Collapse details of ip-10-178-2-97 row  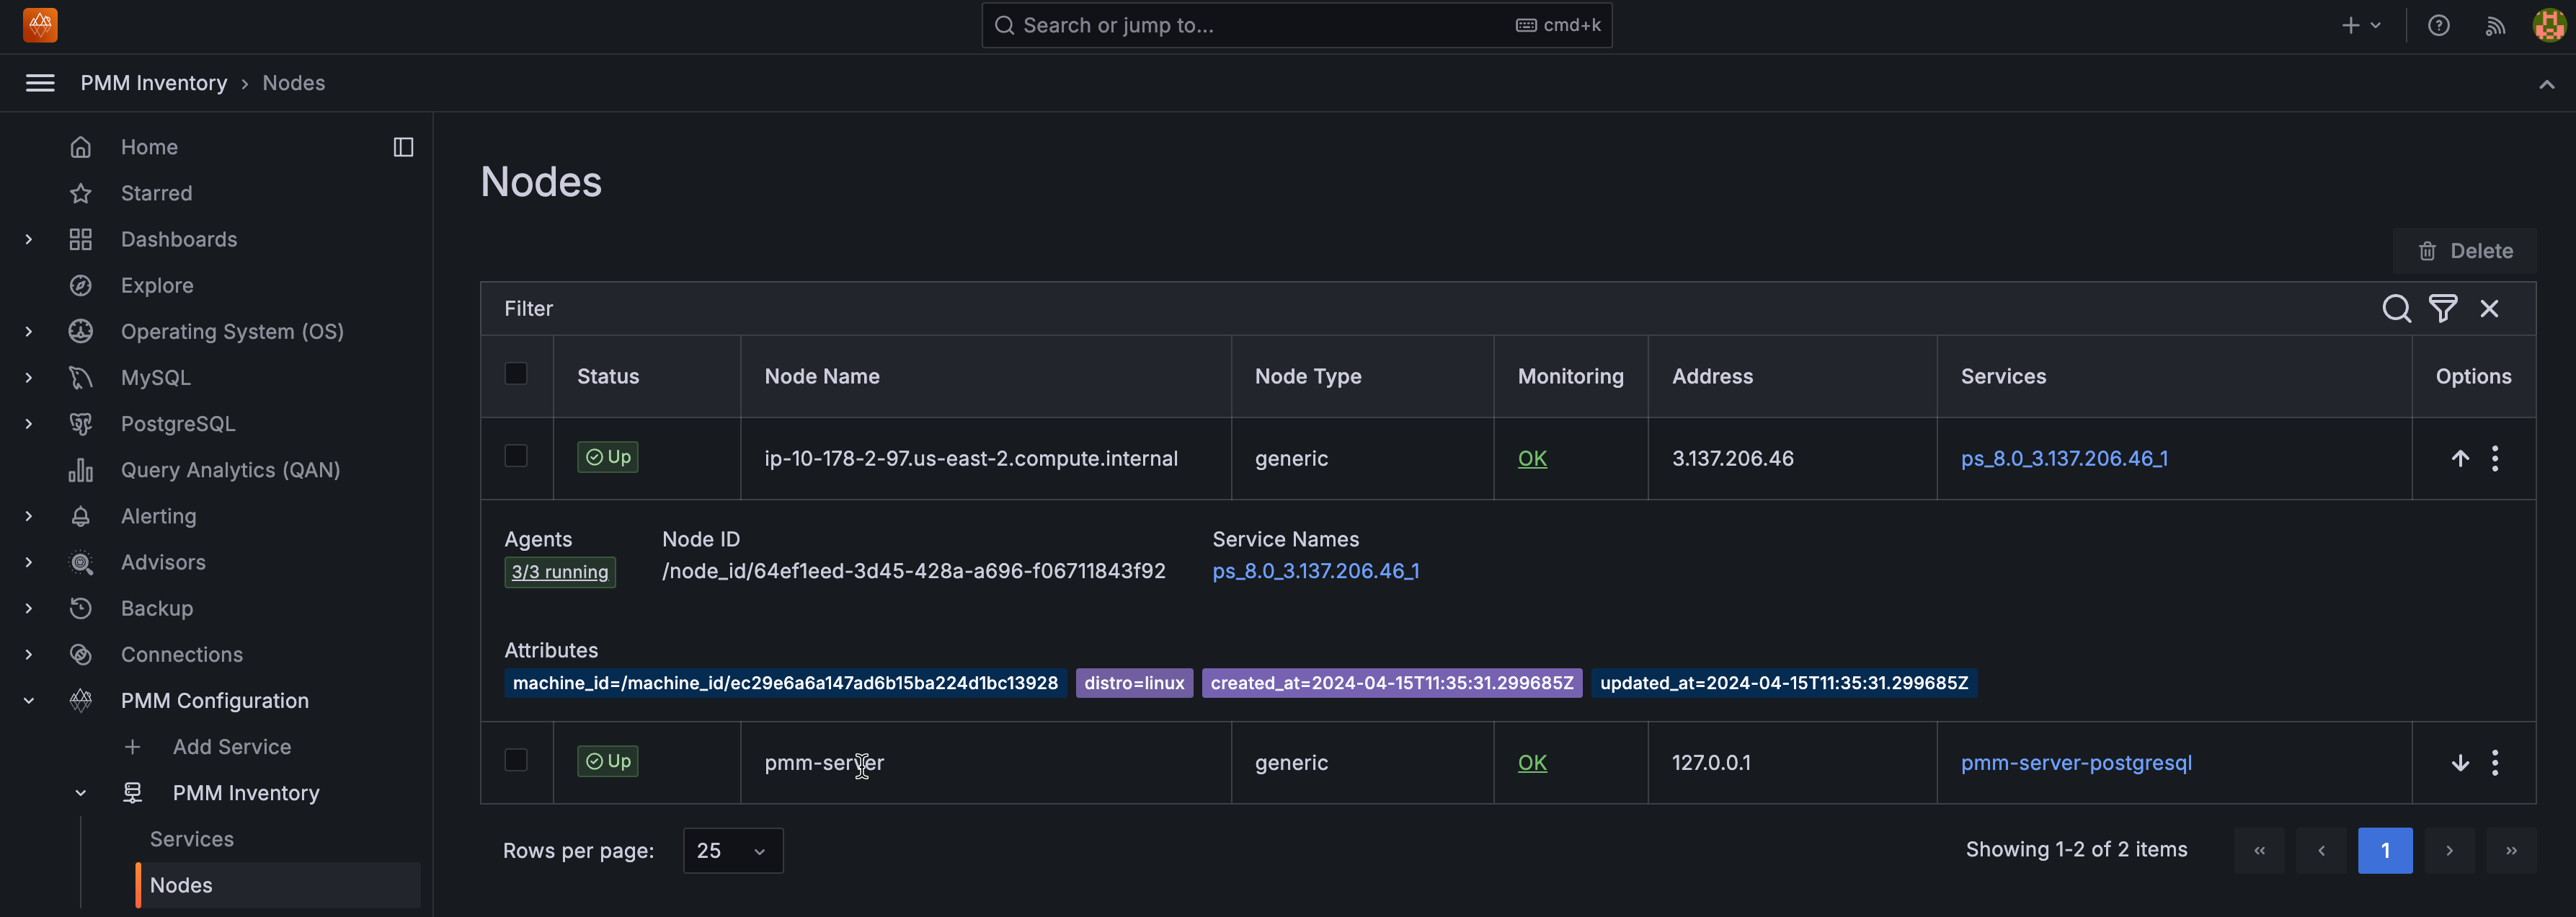coord(2460,458)
